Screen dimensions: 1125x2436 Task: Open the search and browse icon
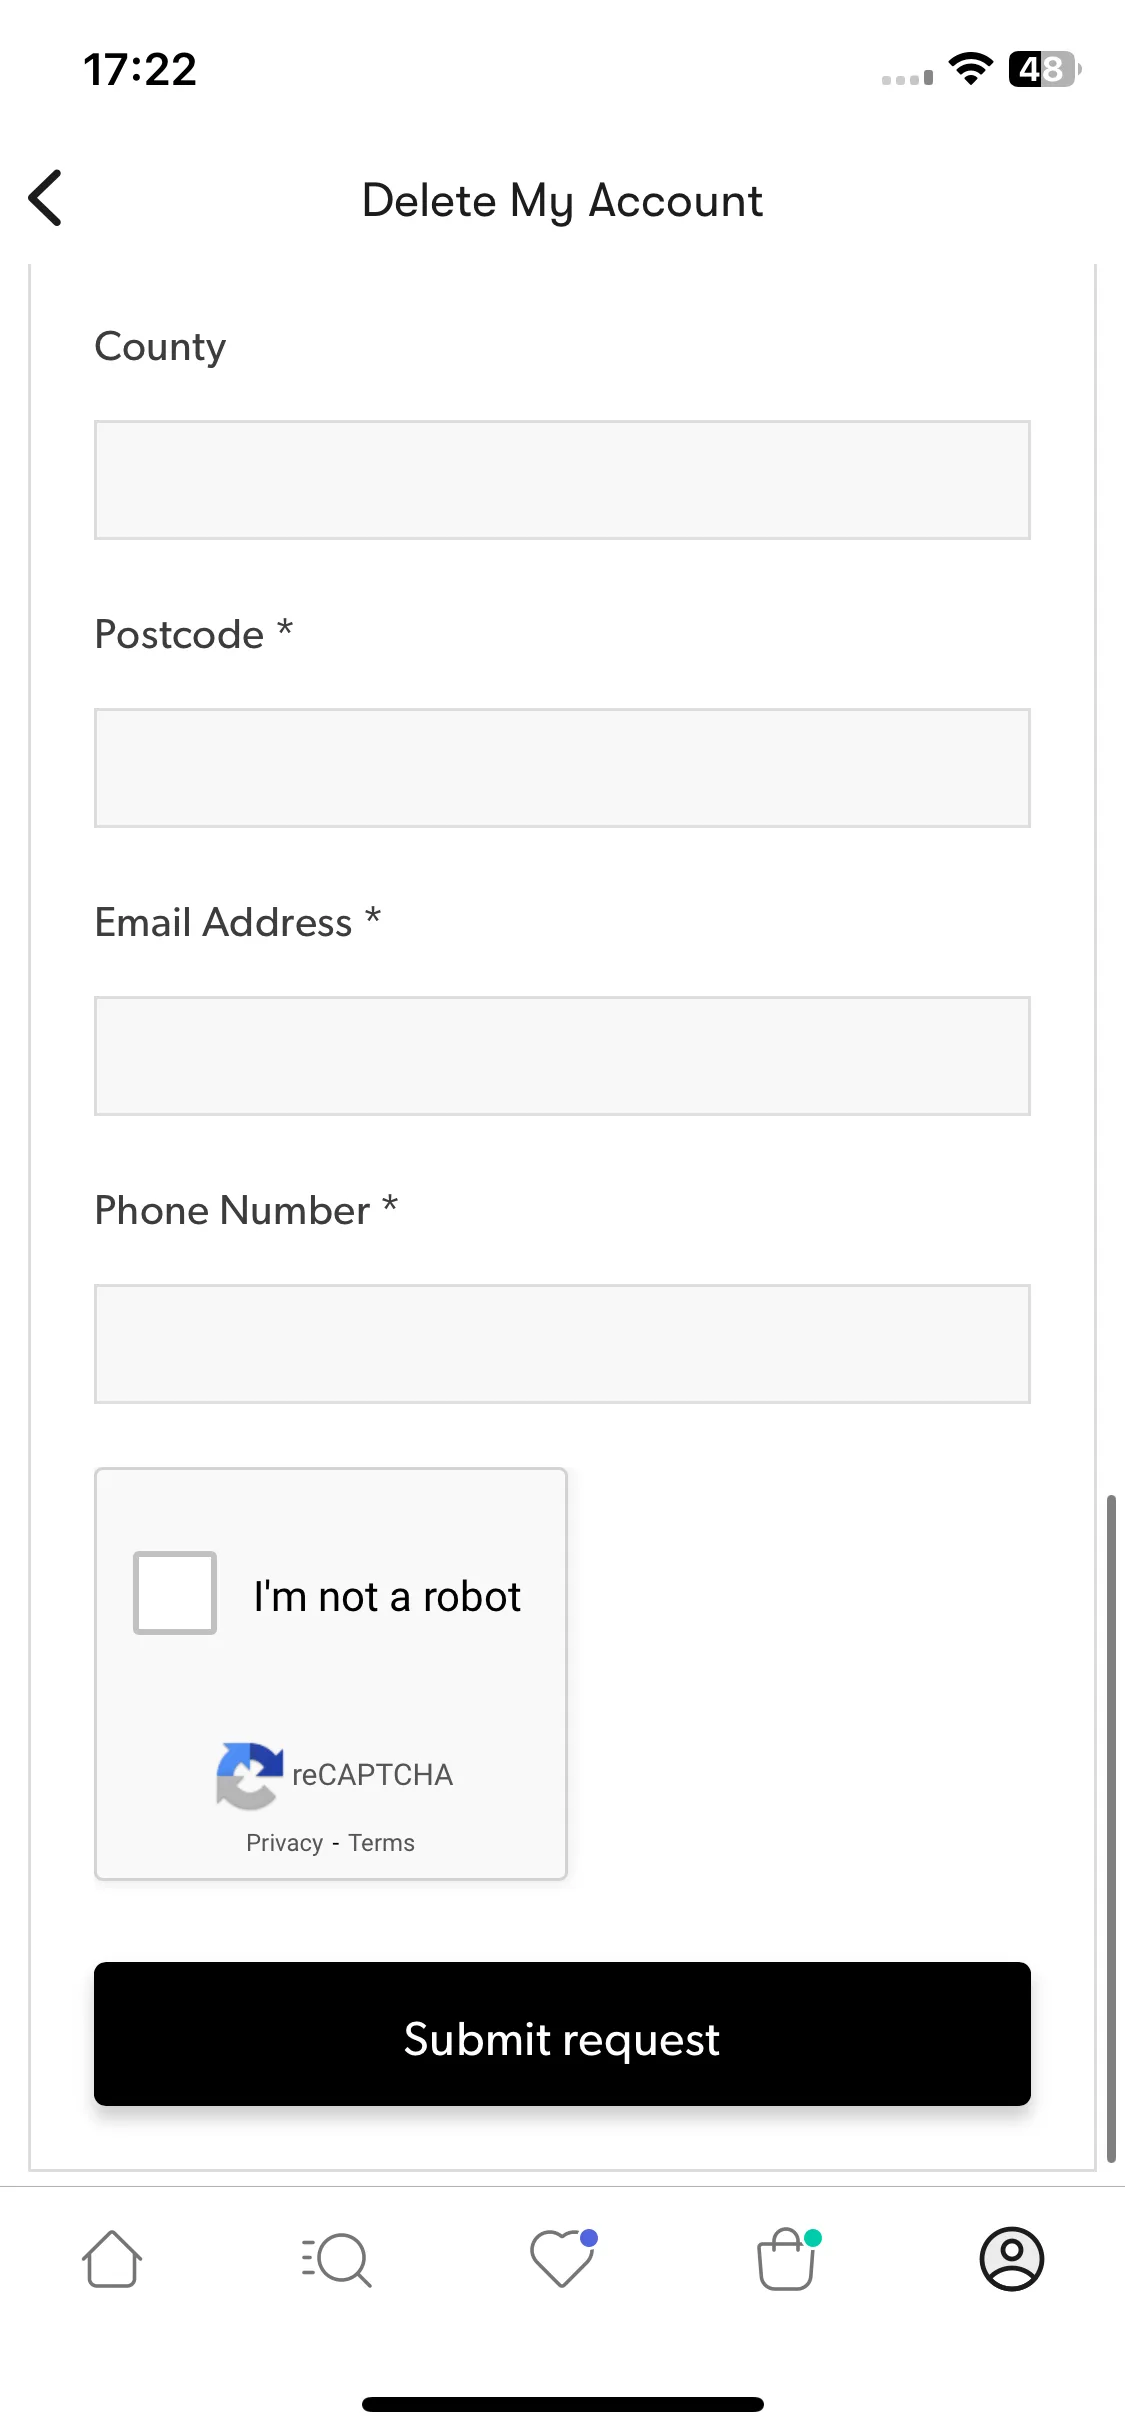coord(336,2259)
